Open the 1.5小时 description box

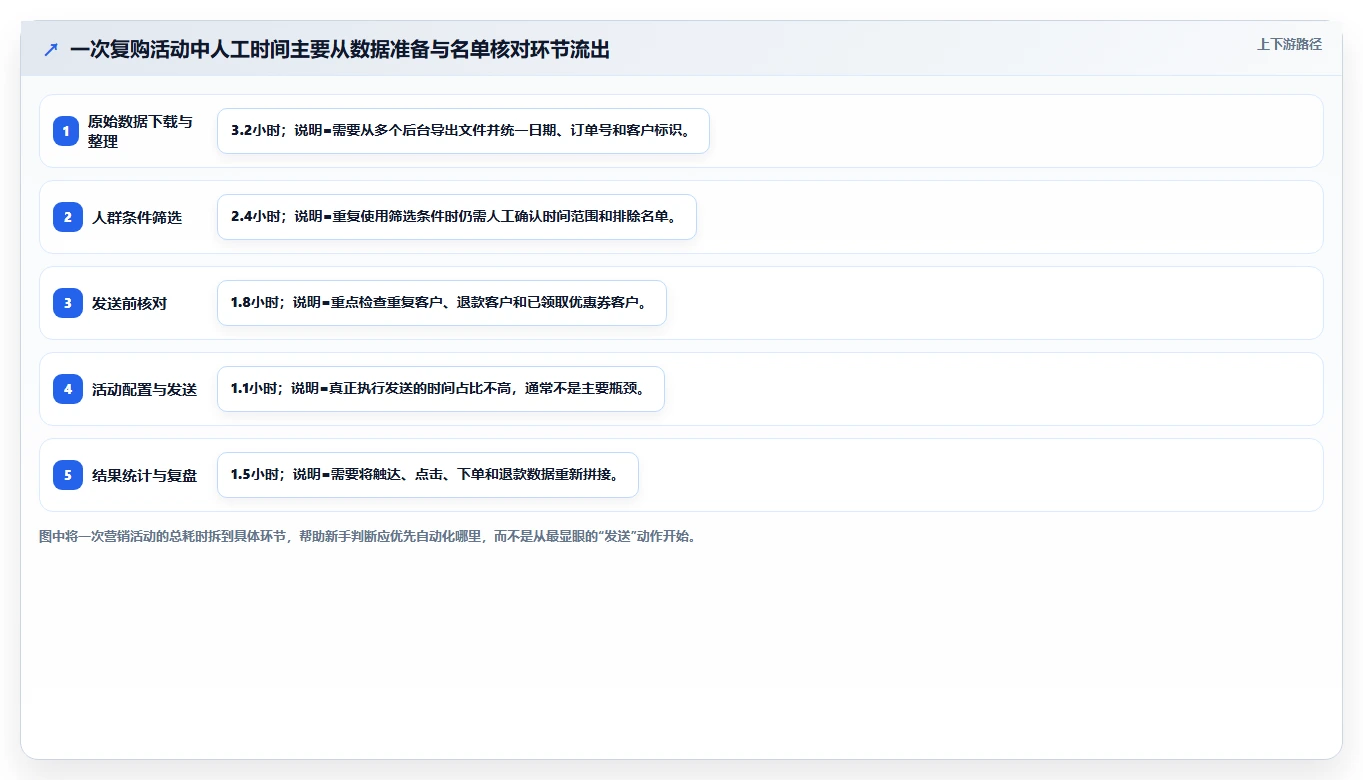tap(428, 475)
